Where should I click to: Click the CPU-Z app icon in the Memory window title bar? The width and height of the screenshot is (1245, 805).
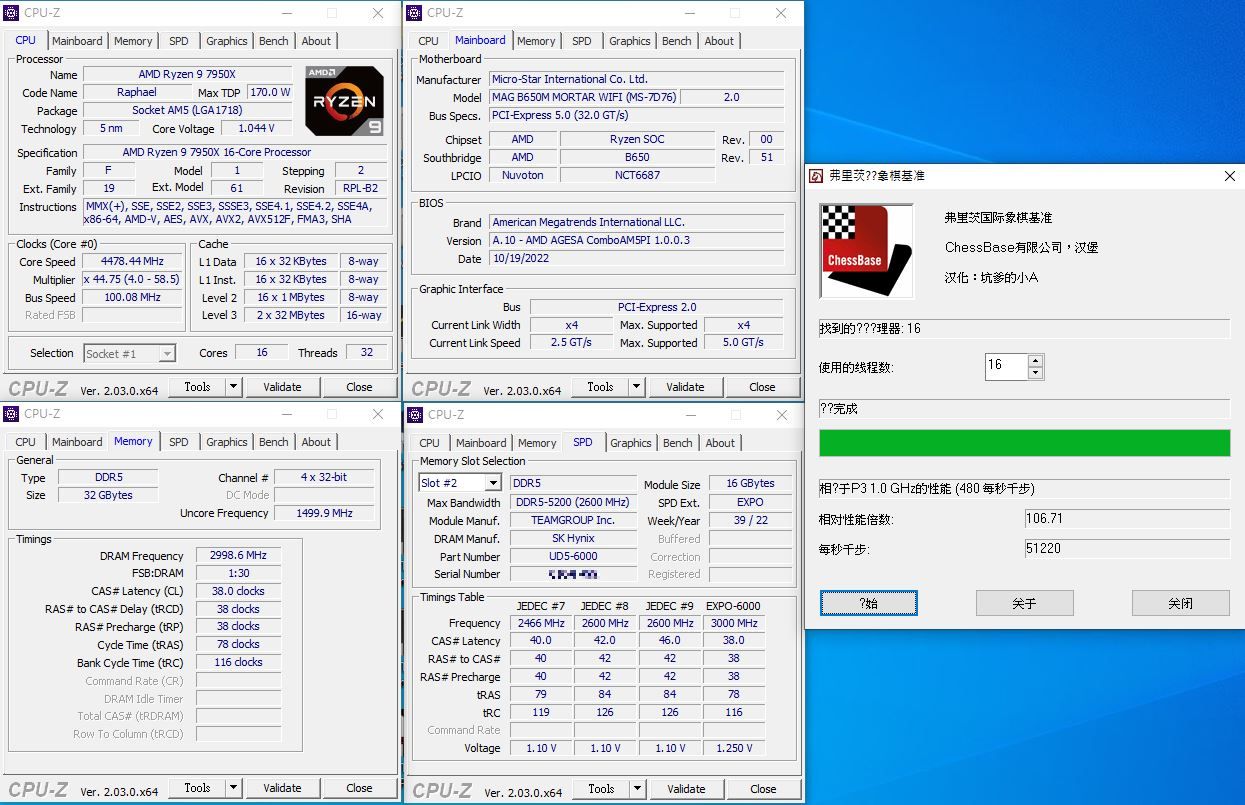click(11, 414)
